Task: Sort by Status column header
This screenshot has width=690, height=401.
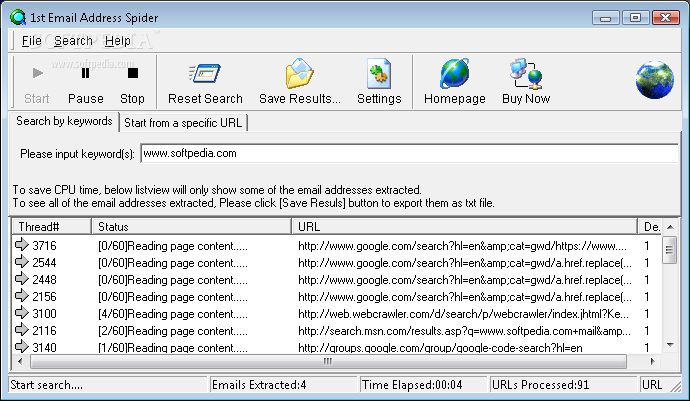Action: coord(191,227)
